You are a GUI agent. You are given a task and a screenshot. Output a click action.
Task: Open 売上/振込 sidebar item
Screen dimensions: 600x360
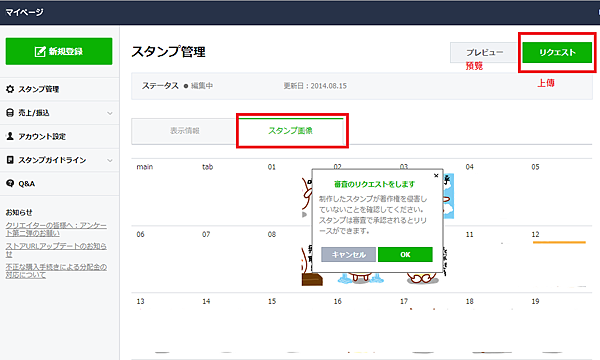coord(60,113)
